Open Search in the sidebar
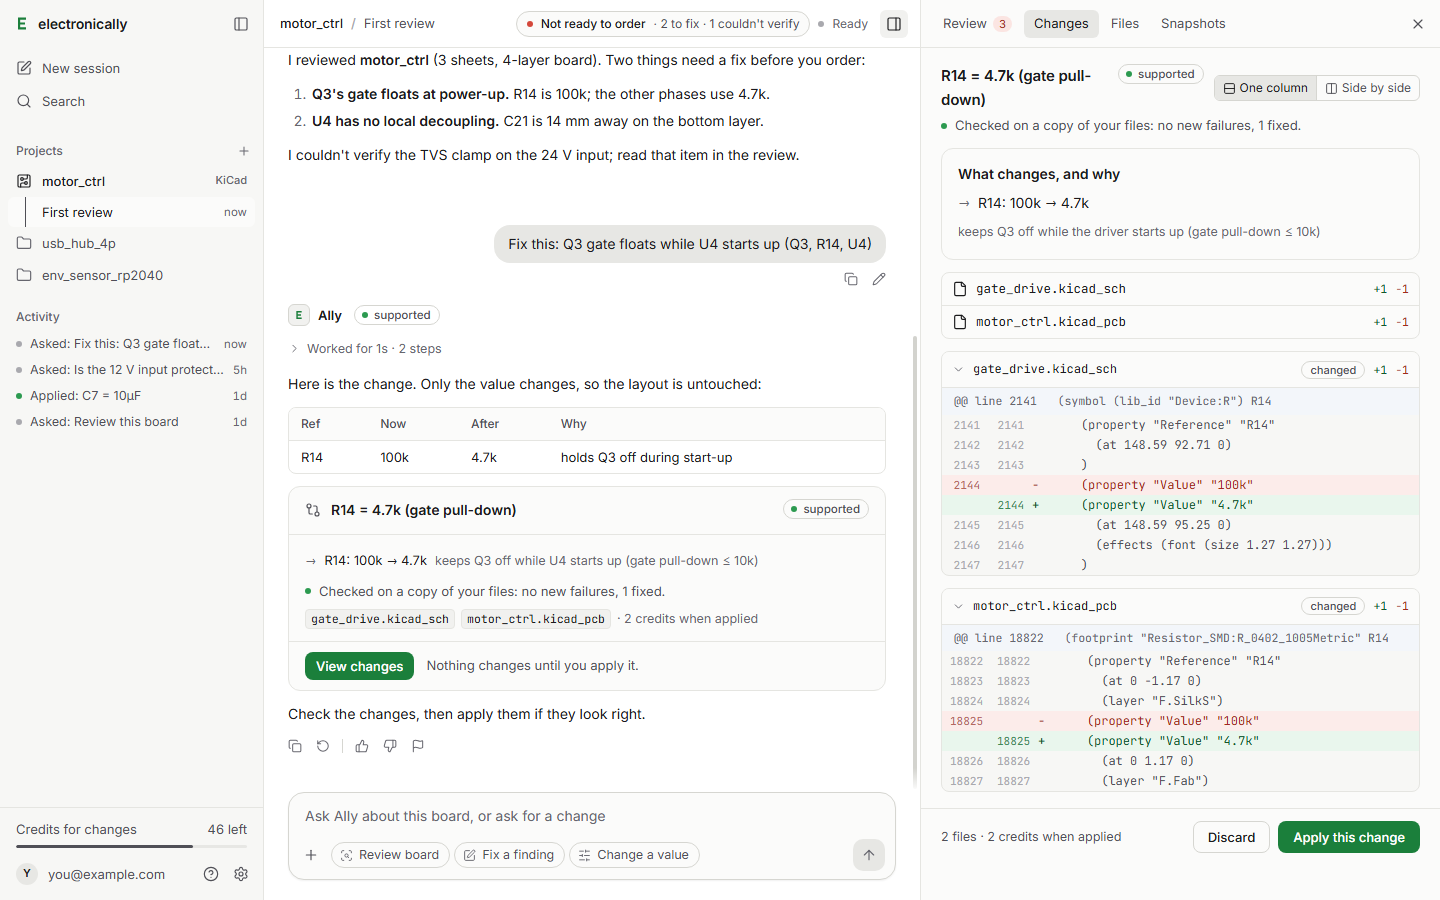Viewport: 1440px width, 900px height. (131, 101)
